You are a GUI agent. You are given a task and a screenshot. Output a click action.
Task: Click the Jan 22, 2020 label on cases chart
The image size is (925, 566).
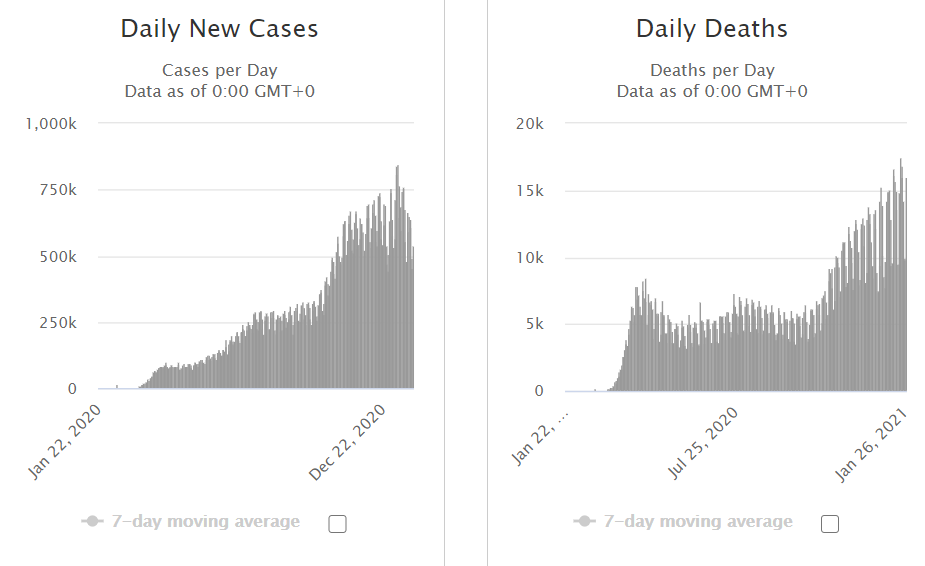[67, 444]
